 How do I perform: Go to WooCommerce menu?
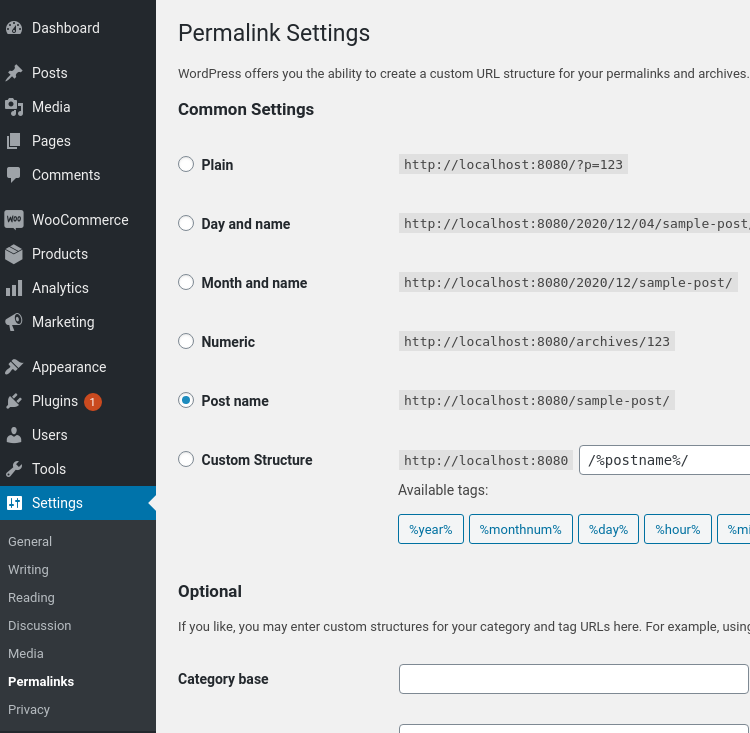click(x=78, y=220)
